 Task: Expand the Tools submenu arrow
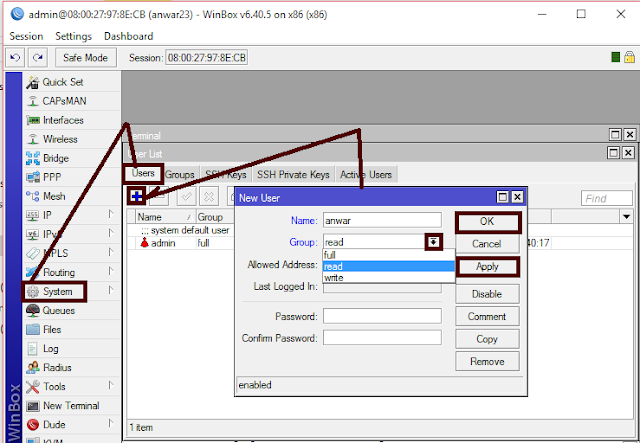point(111,385)
